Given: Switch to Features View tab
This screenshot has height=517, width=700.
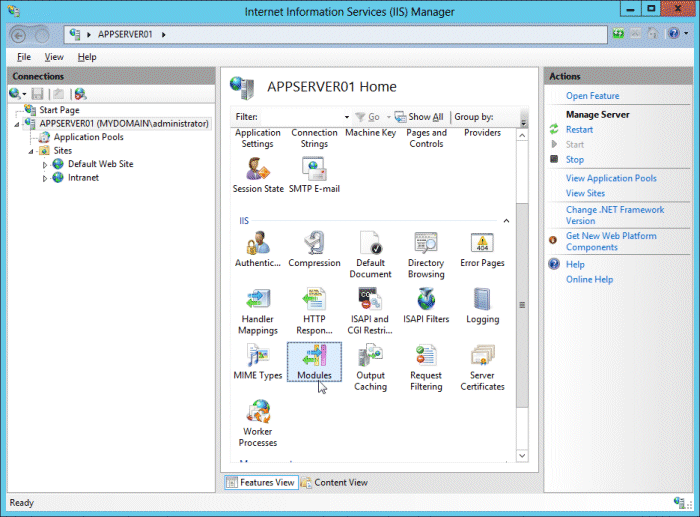Looking at the screenshot, I should pyautogui.click(x=262, y=482).
